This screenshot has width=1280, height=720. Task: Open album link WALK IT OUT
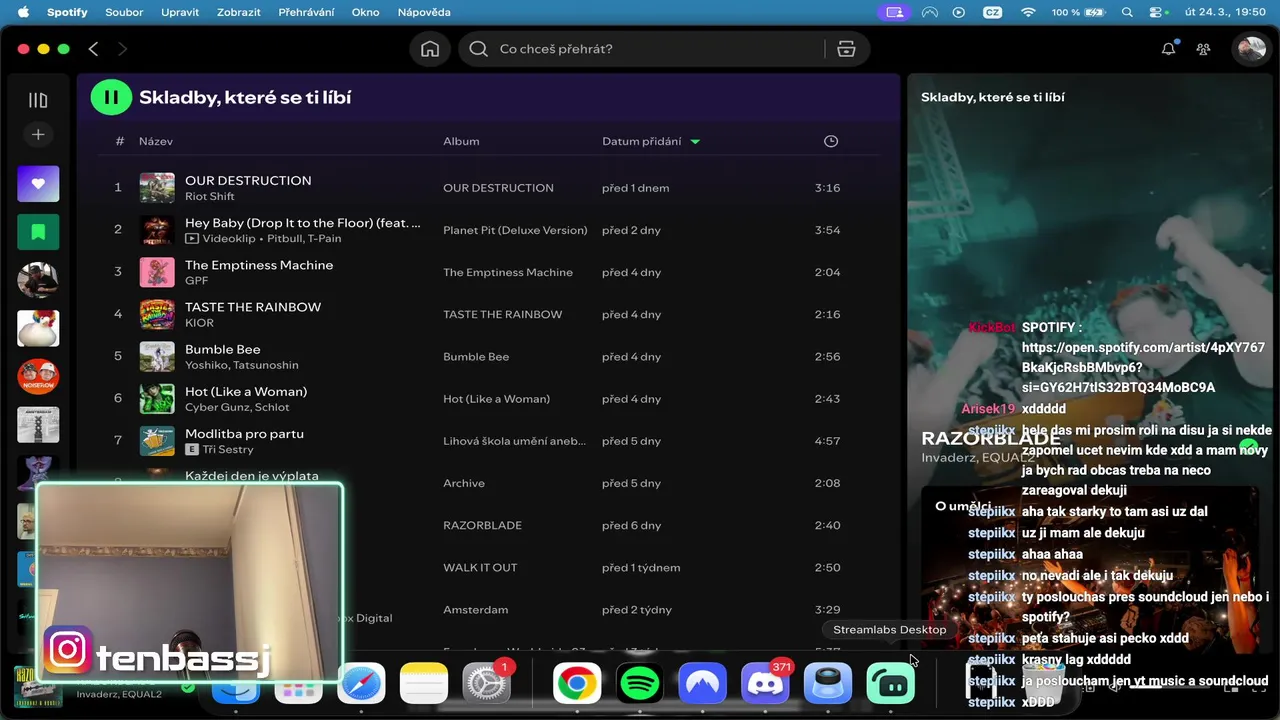[480, 567]
